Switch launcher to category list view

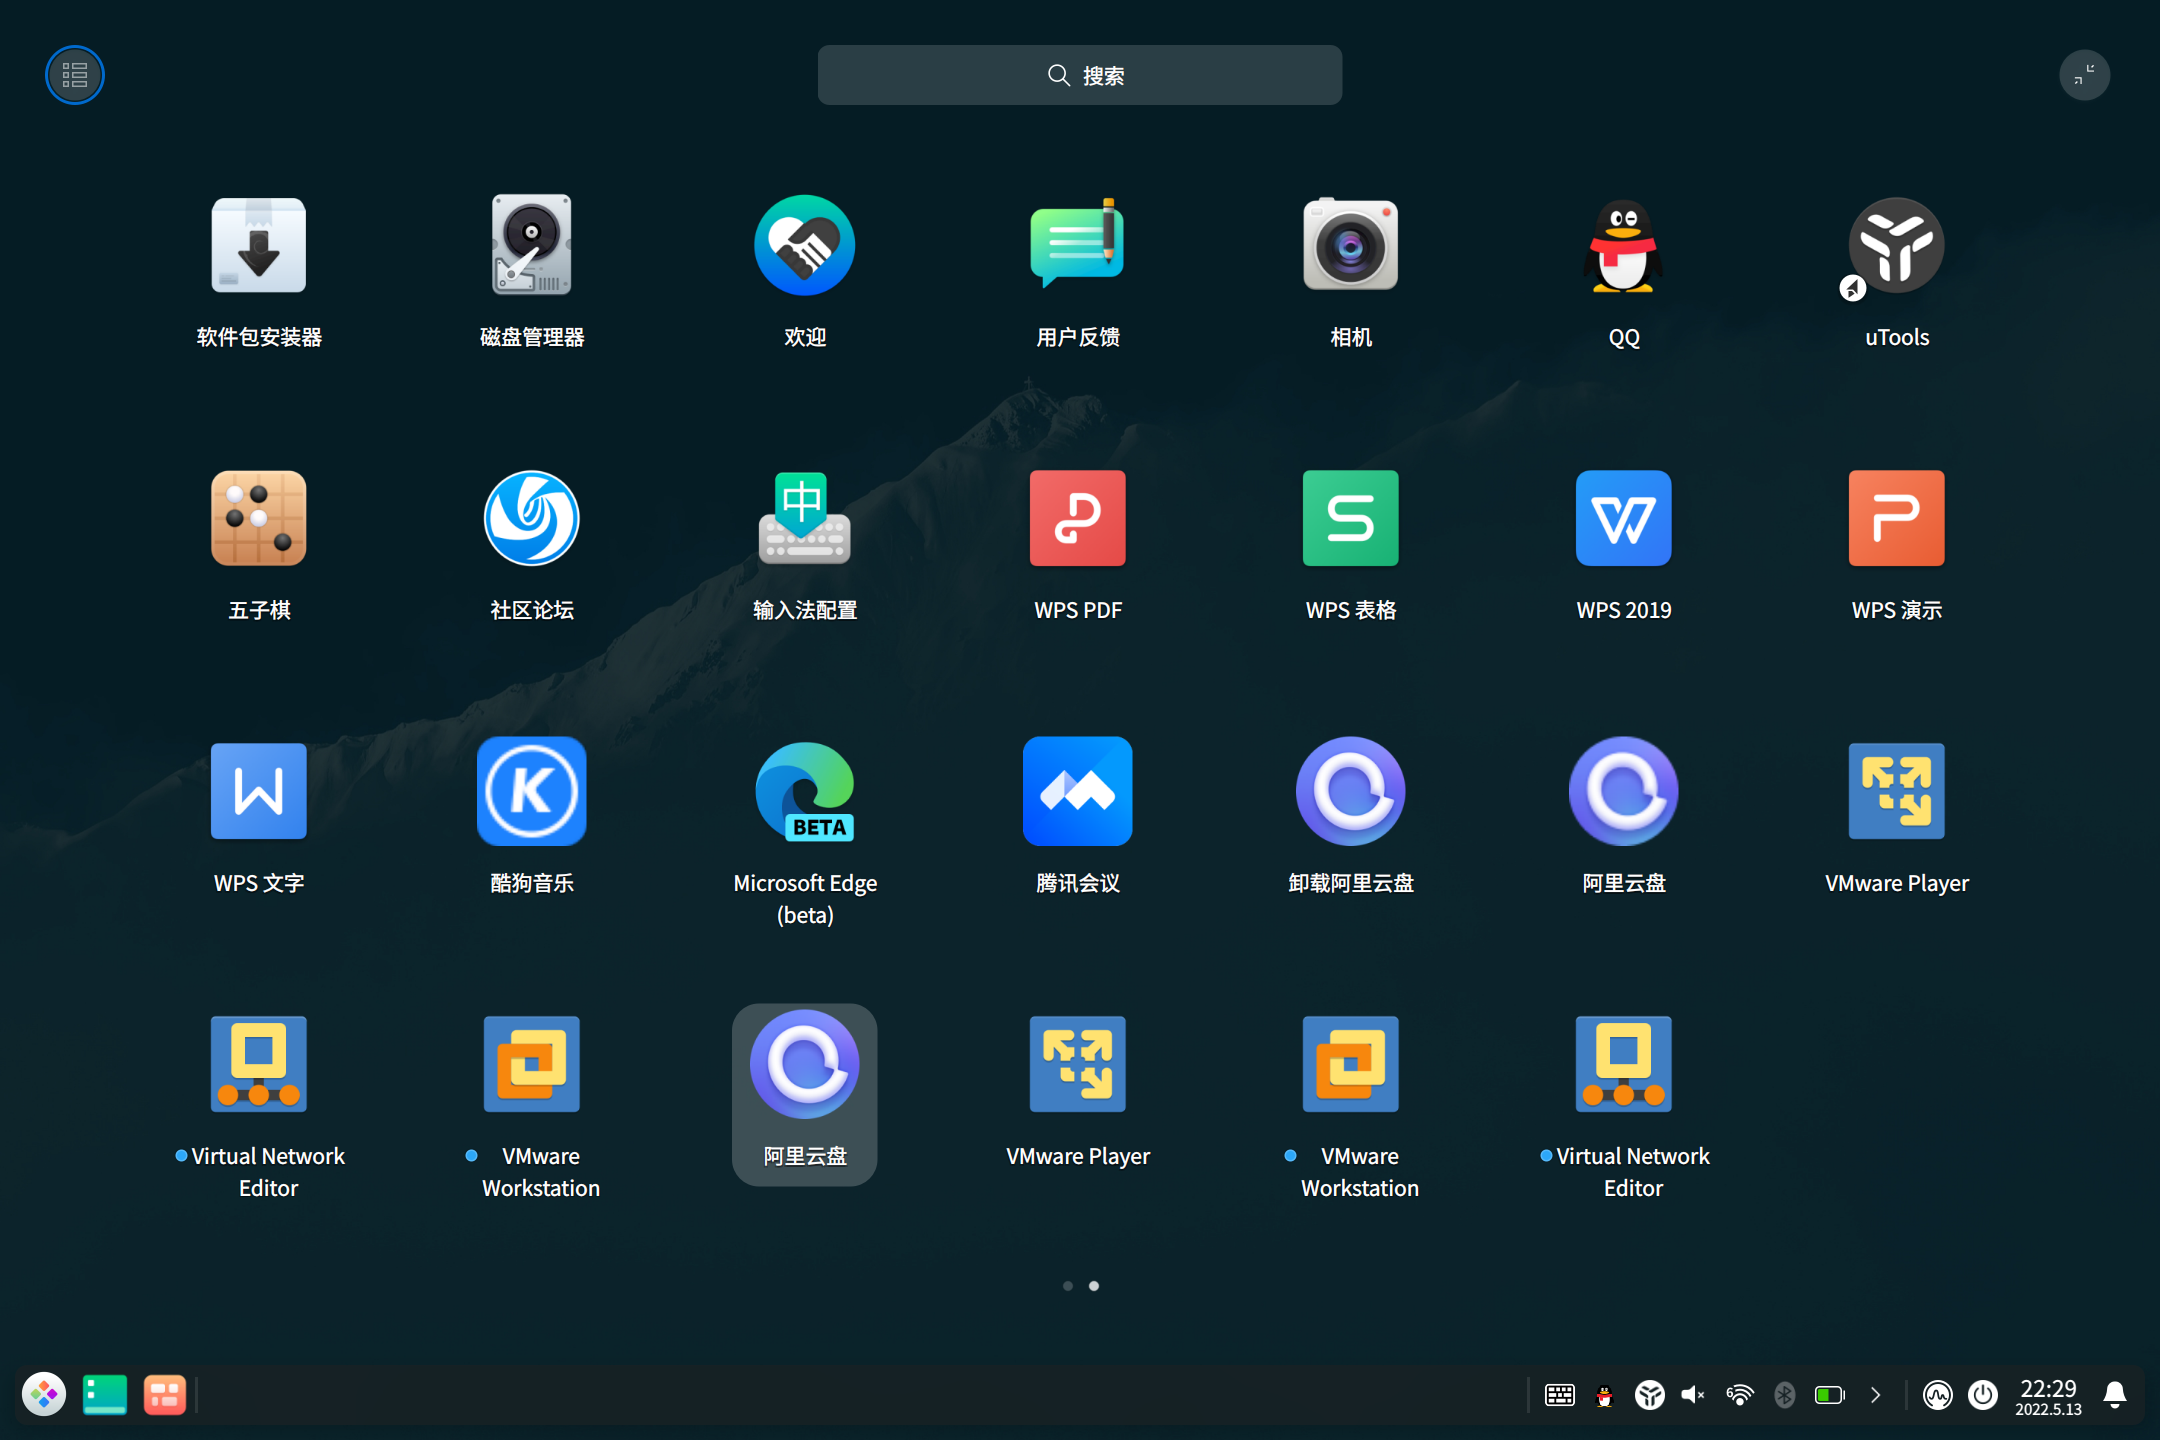74,74
